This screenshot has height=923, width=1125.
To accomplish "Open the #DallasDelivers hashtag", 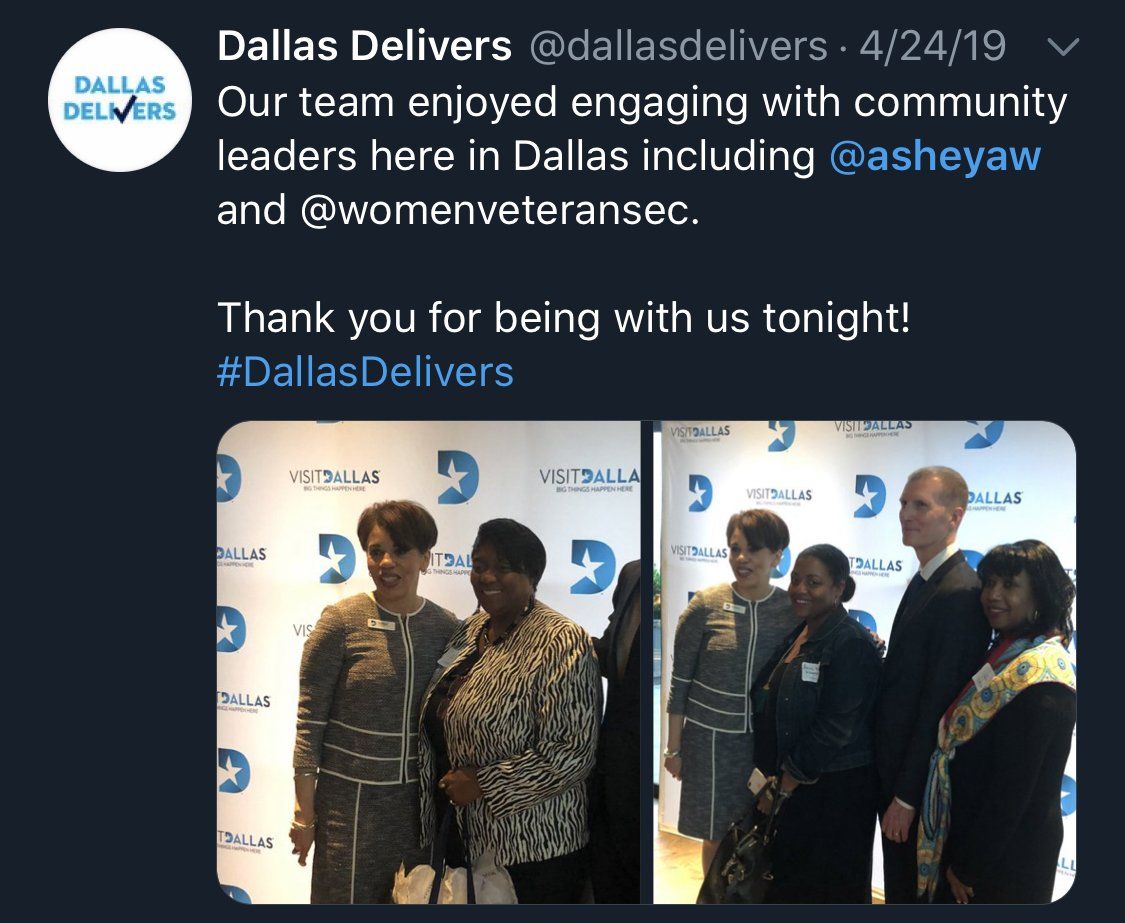I will click(365, 372).
